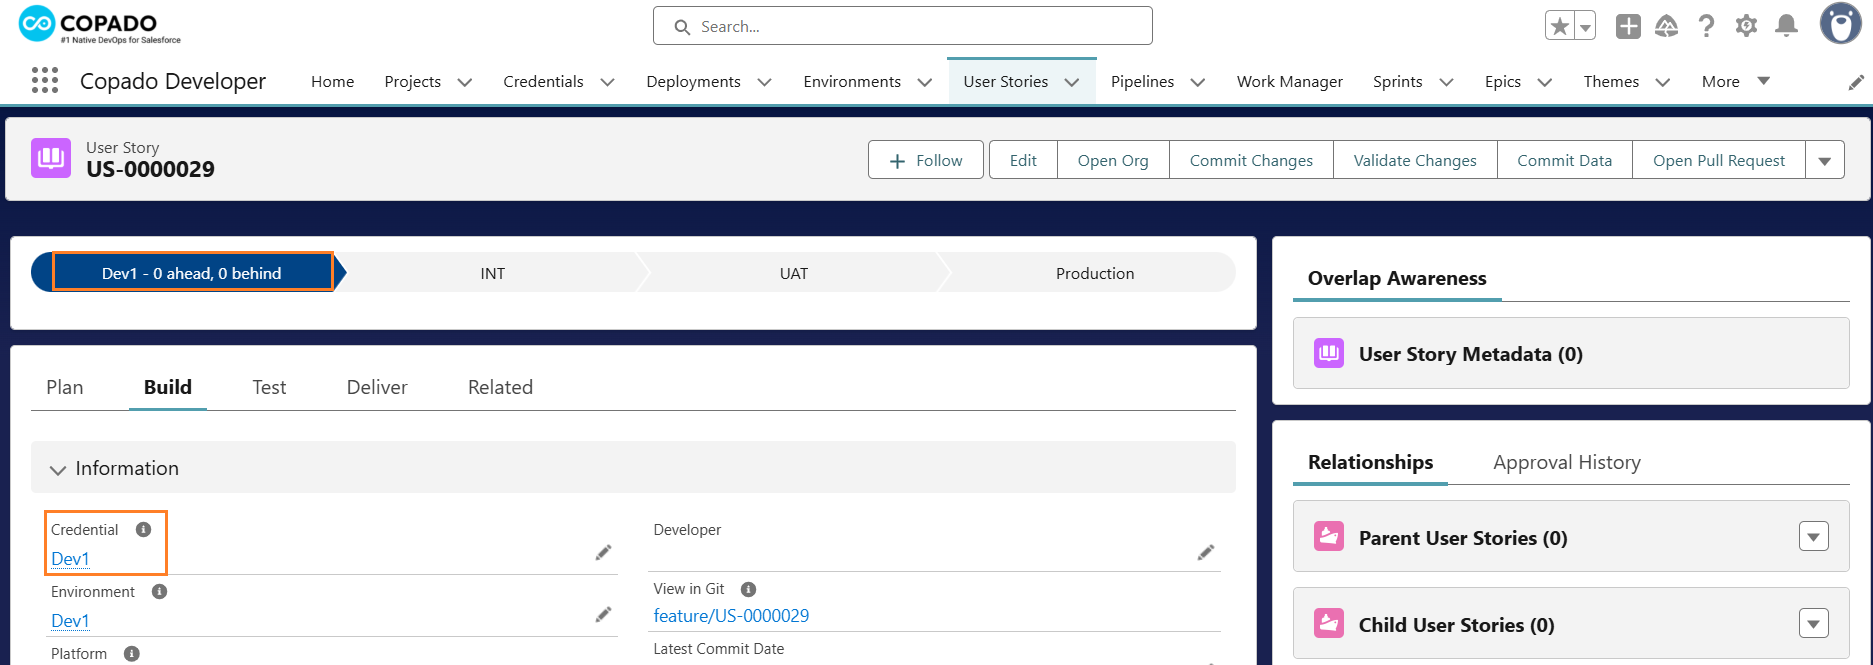Open the Dev1 Credential link
Screen dimensions: 1873x665
(70, 558)
